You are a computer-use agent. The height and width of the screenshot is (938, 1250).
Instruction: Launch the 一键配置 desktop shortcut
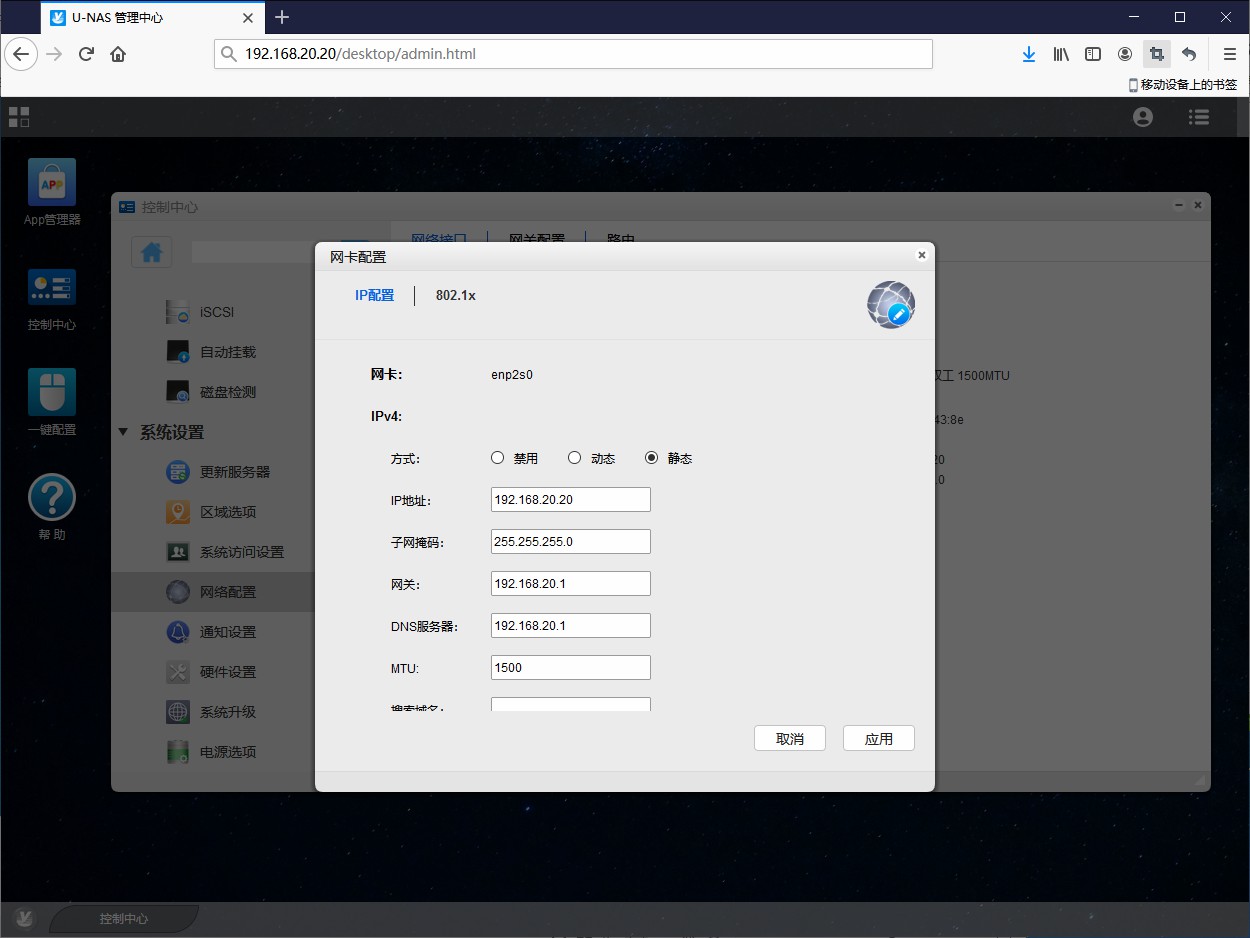point(52,392)
